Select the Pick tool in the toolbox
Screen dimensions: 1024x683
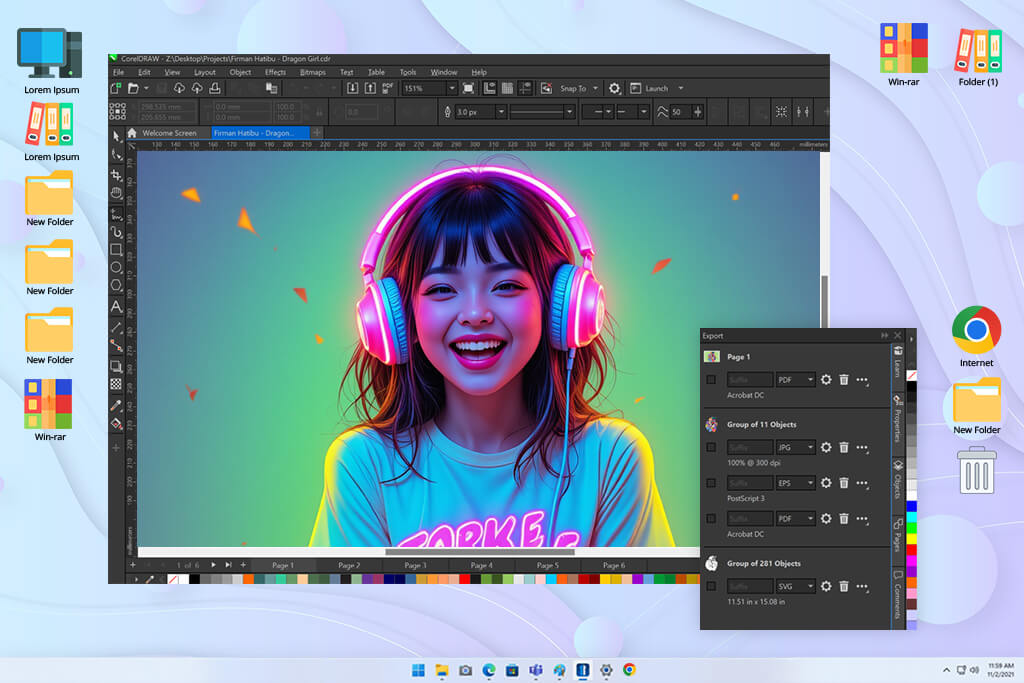(x=117, y=136)
